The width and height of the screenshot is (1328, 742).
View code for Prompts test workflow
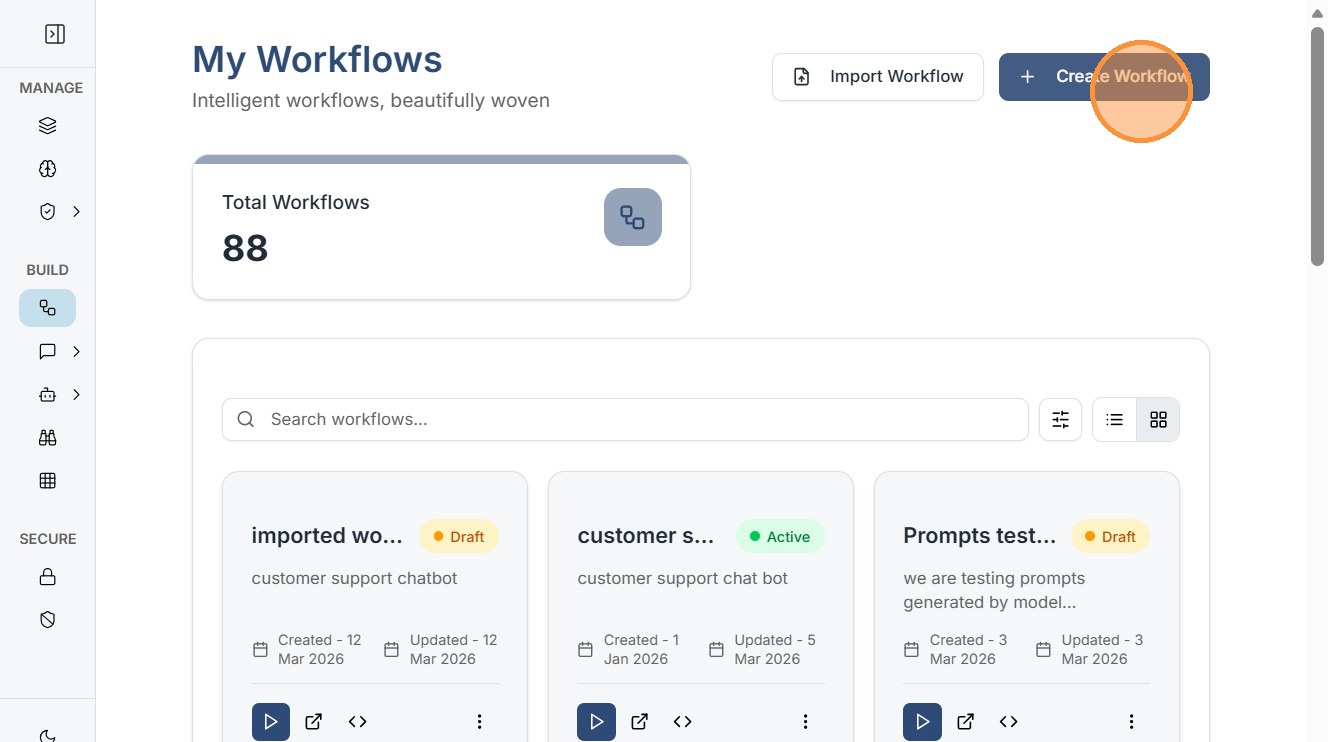pyautogui.click(x=1008, y=722)
